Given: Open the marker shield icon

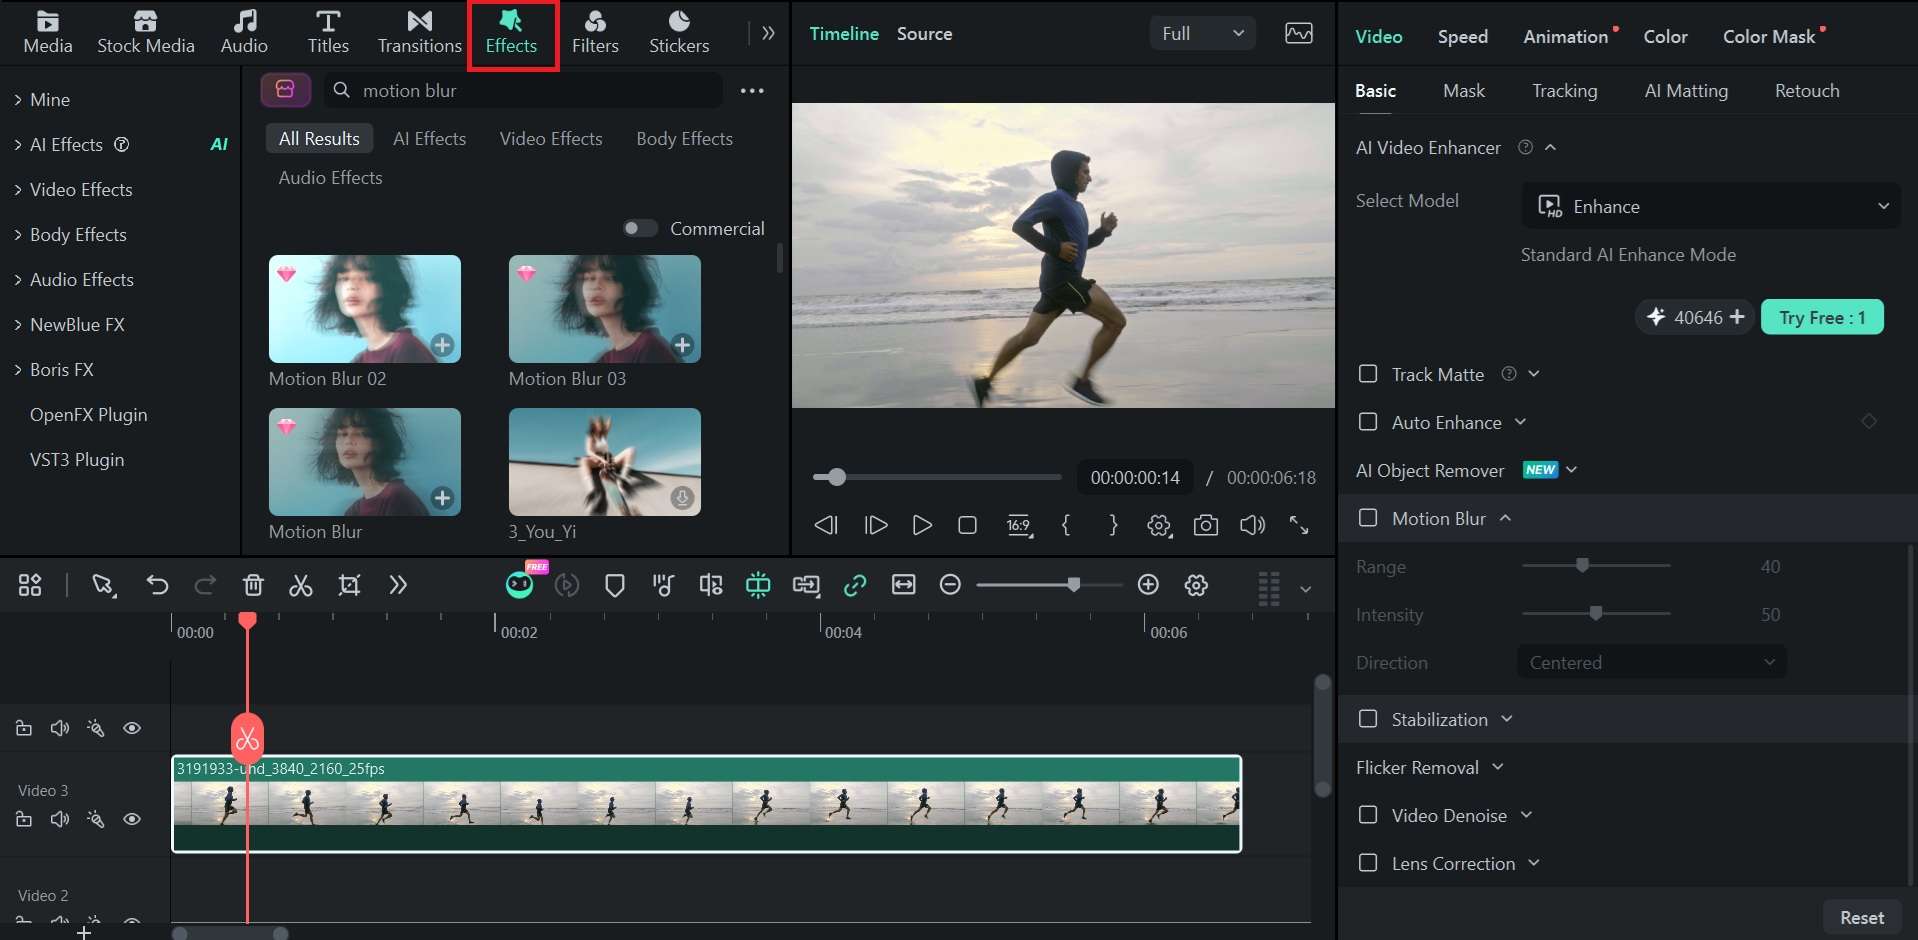Looking at the screenshot, I should pos(615,586).
